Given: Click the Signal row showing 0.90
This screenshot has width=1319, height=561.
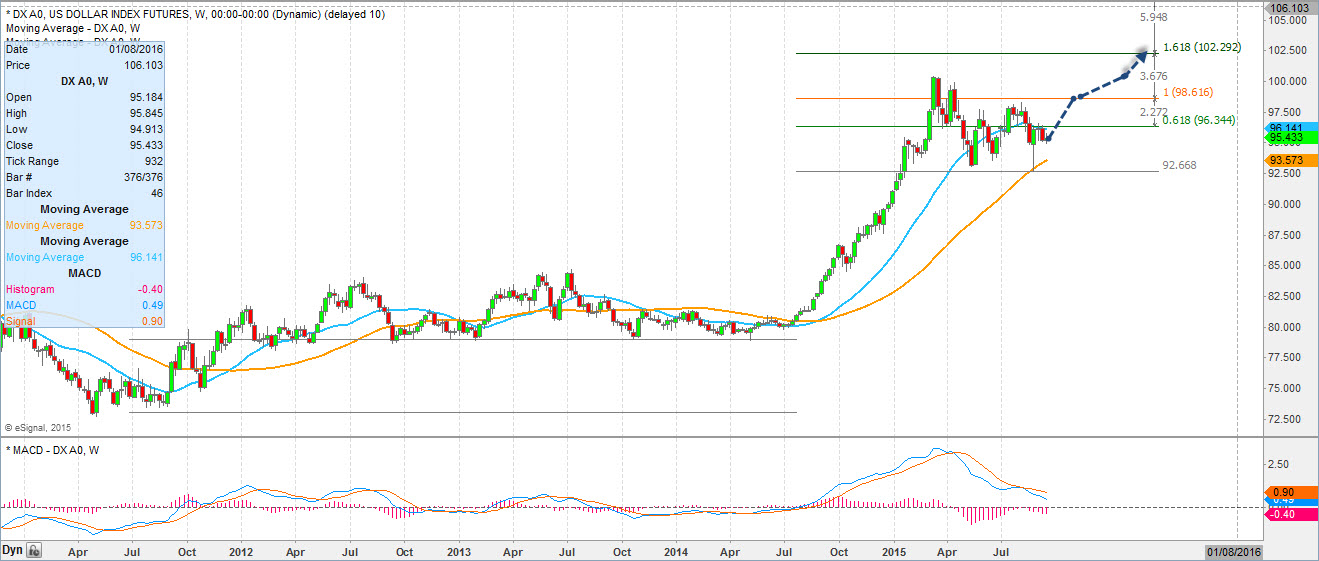Looking at the screenshot, I should (84, 321).
